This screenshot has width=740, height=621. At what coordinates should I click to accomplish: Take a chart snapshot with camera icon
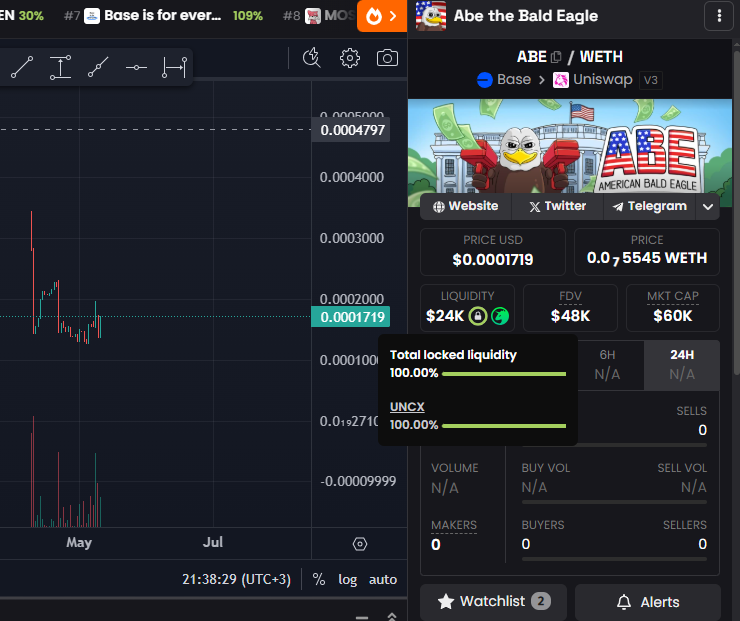tap(387, 58)
